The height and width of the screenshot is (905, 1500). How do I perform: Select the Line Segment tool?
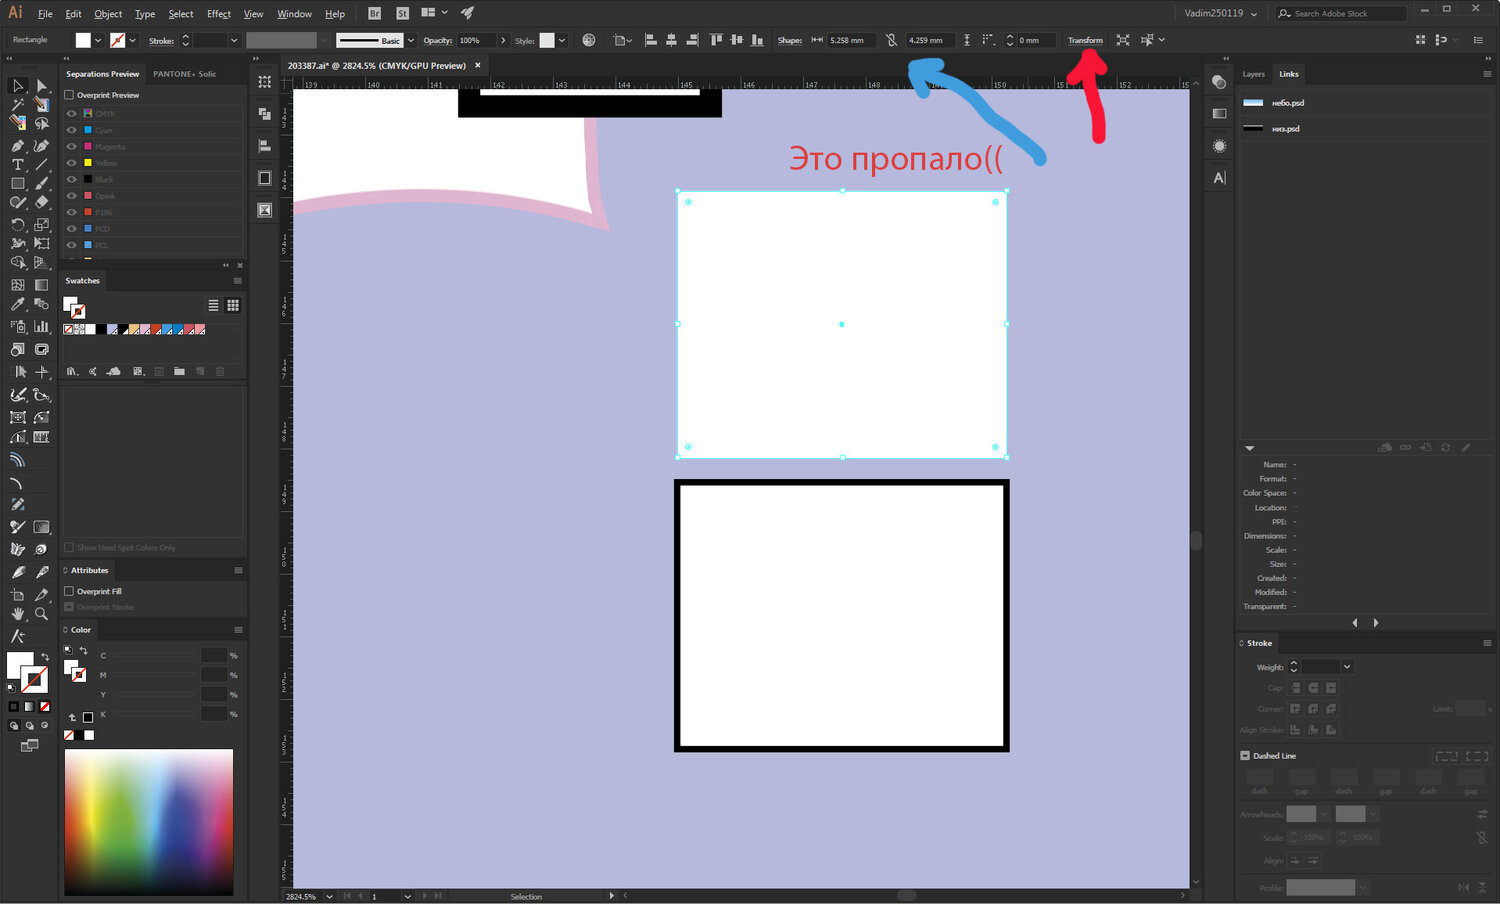[41, 165]
